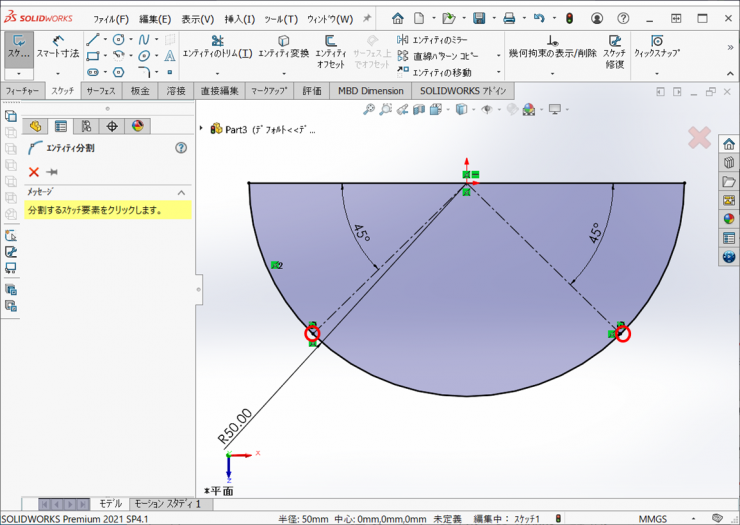The height and width of the screenshot is (525, 740).
Task: Toggle the Quick Snaps button
Action: coord(656,46)
